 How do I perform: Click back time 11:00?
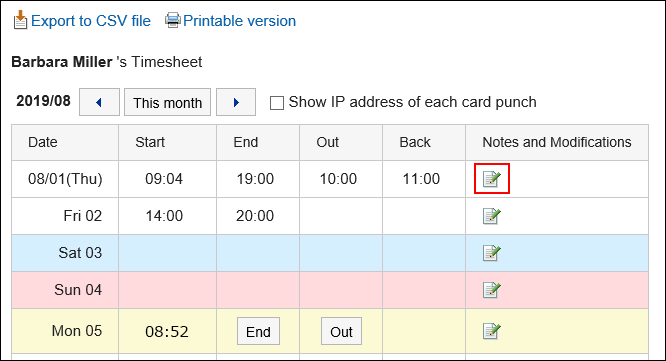pos(421,179)
